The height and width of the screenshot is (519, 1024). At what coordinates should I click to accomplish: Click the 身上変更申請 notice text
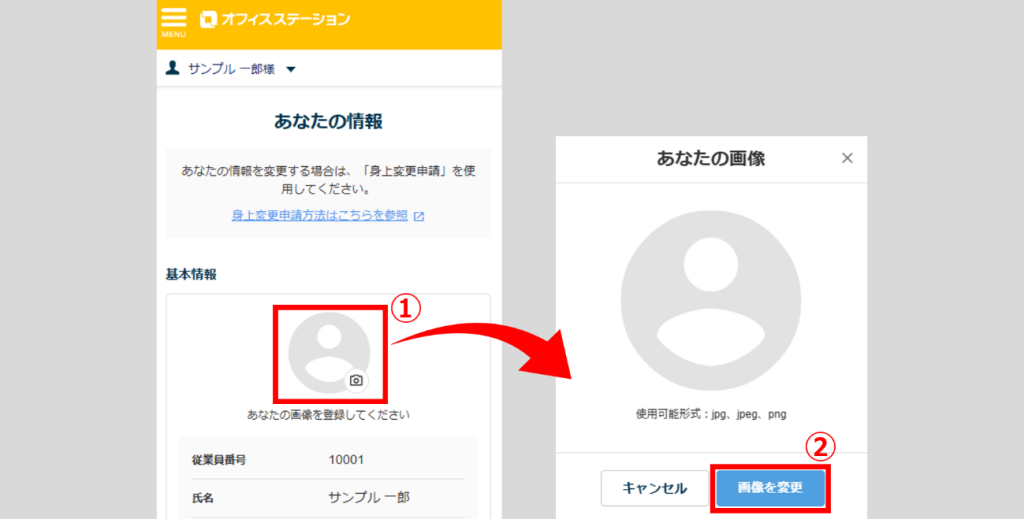click(x=328, y=180)
